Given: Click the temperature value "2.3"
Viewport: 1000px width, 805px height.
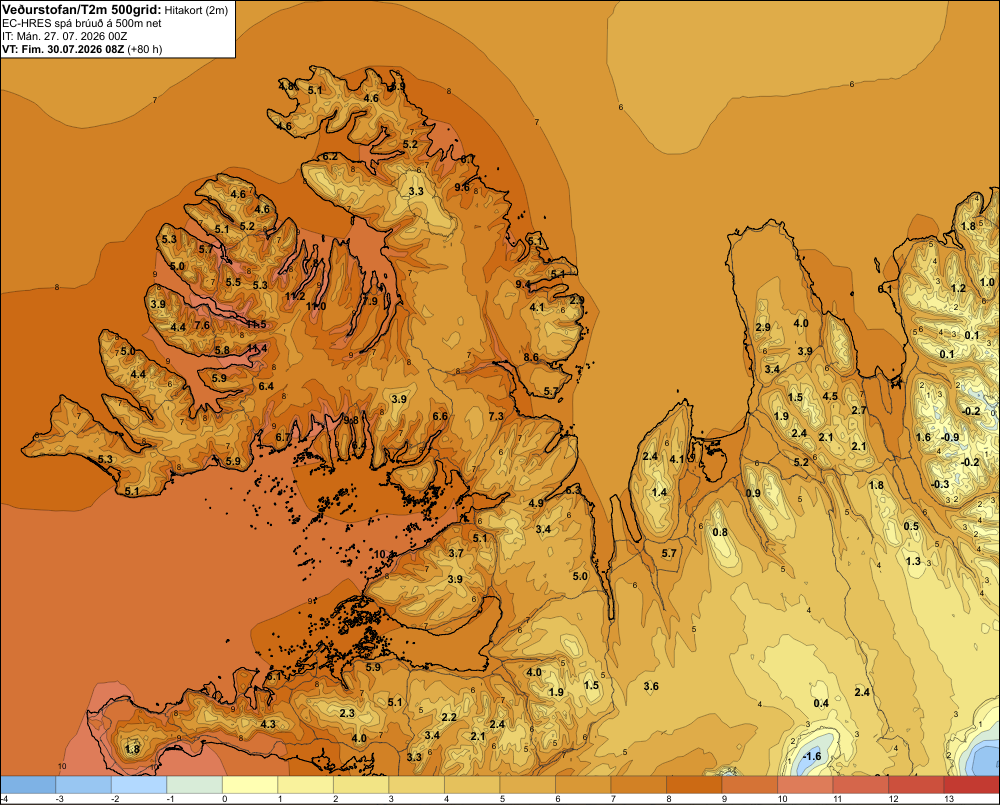Looking at the screenshot, I should tap(347, 713).
